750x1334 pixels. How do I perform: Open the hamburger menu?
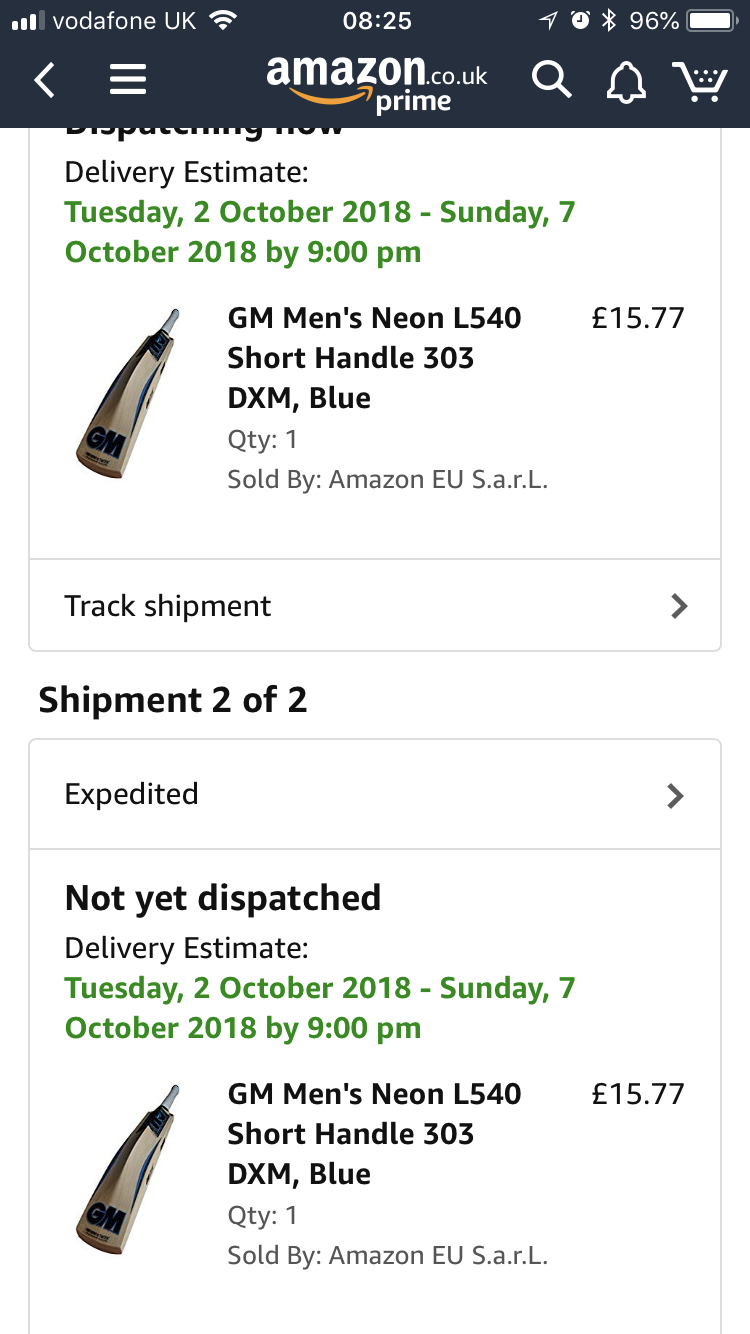tap(128, 80)
